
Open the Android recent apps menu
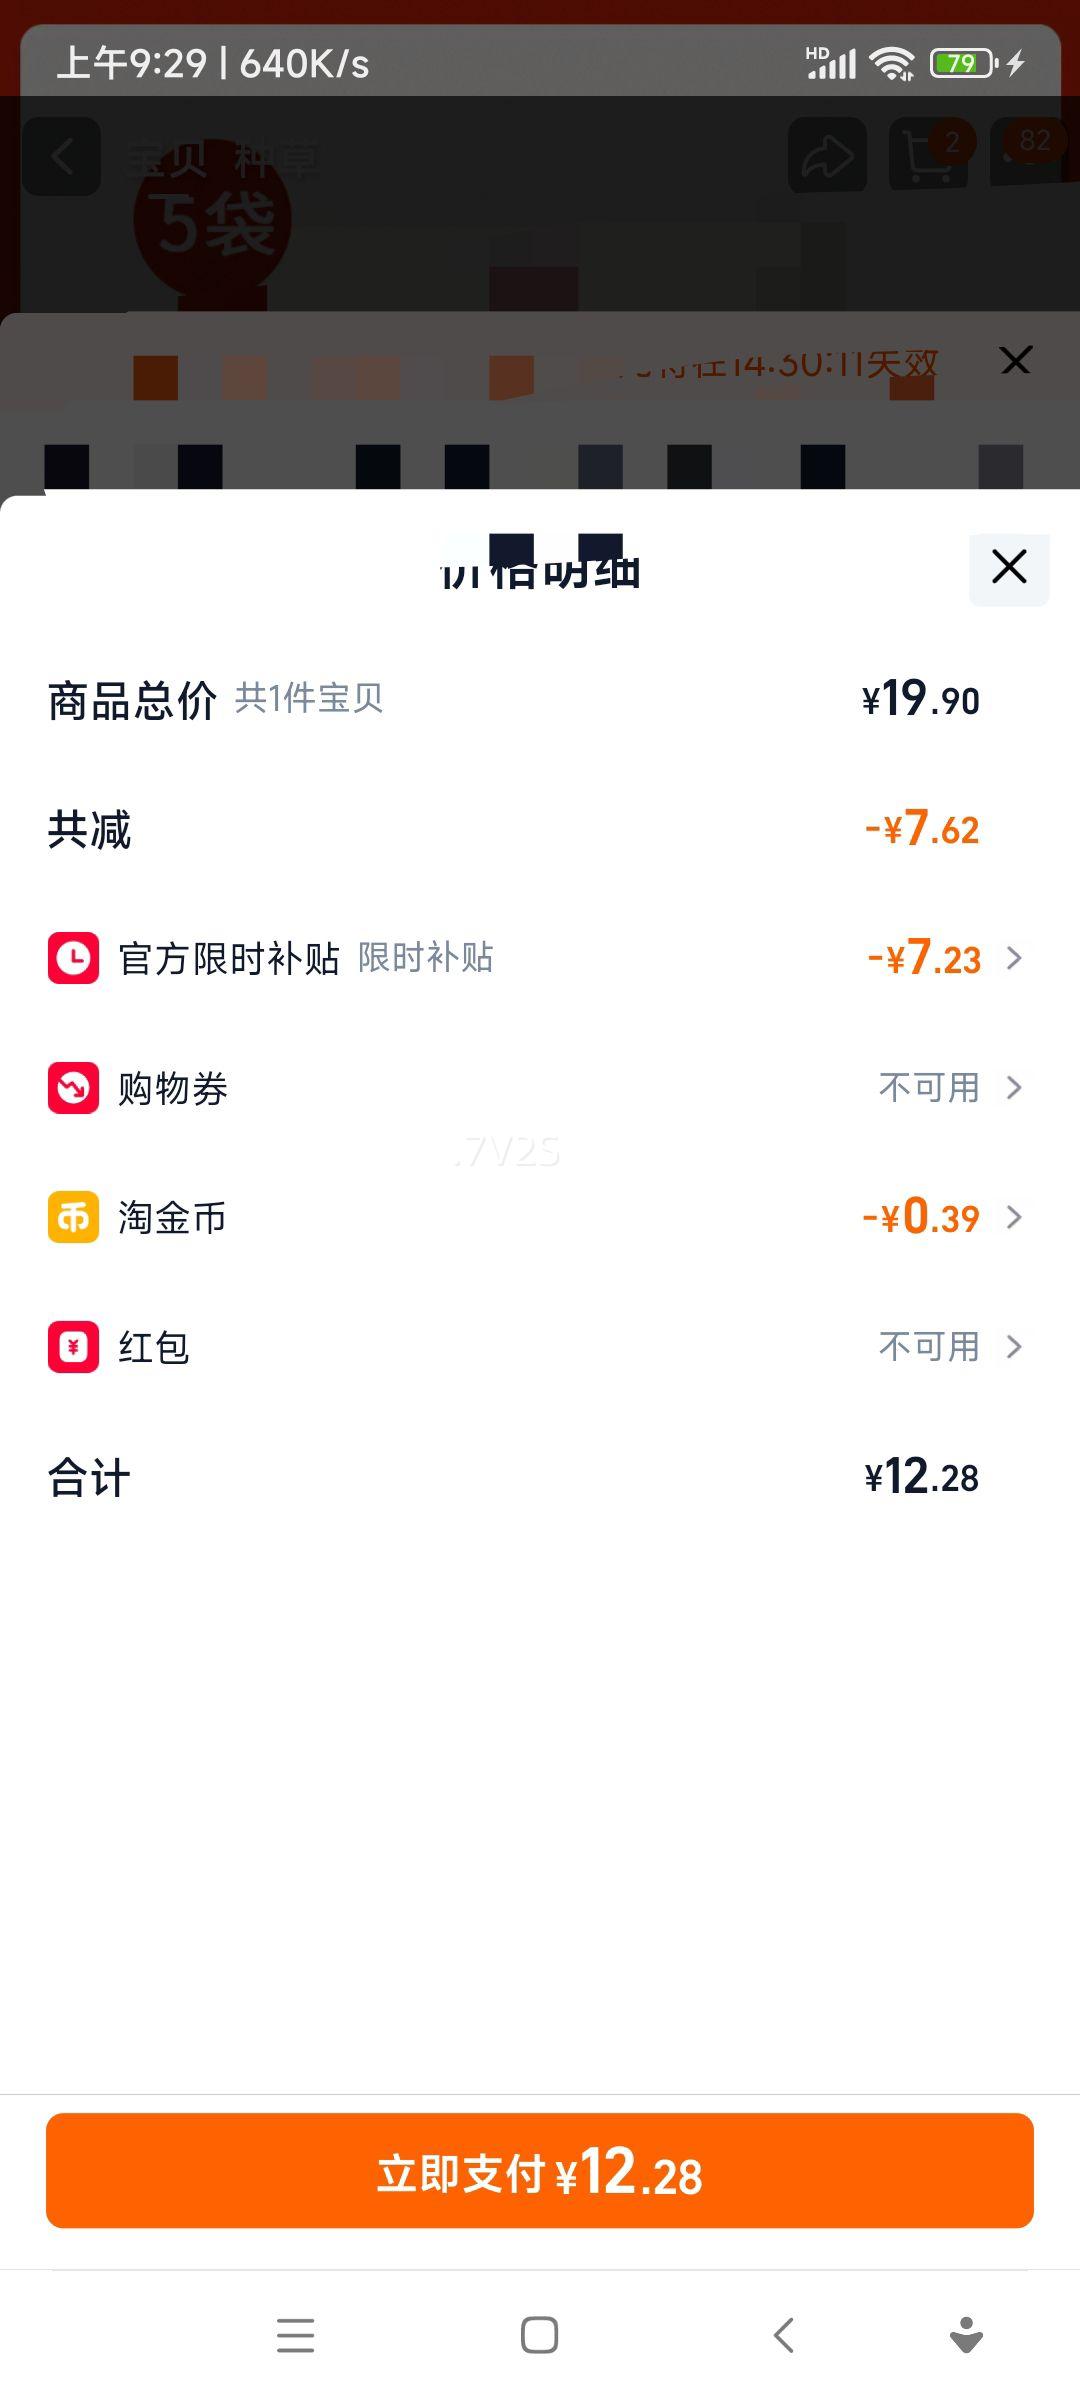coord(295,2336)
